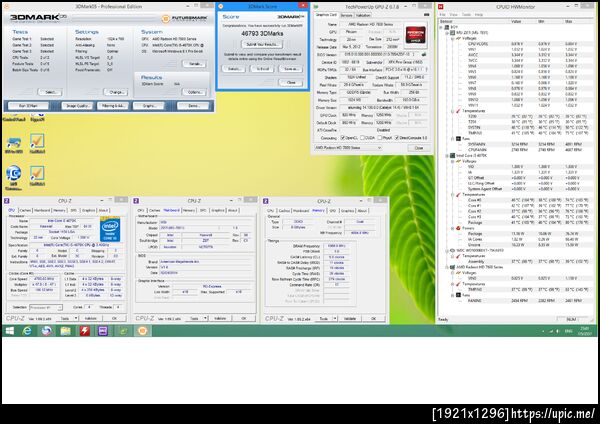Toggle CUDA checkbox in GPU-Z
This screenshot has height=424, width=600.
(362, 138)
